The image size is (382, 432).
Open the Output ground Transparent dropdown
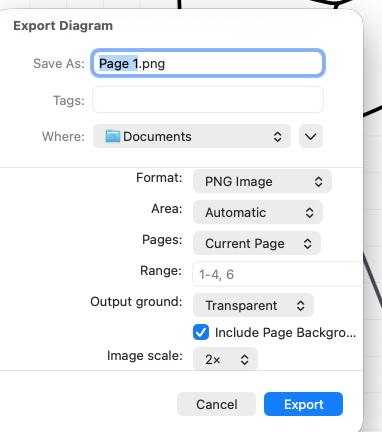253,305
